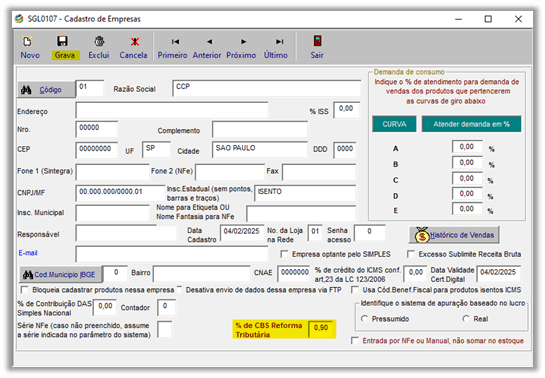Check Usa Cód.Benef.Fiscal para produtos isentos
The width and height of the screenshot is (545, 378).
tap(355, 290)
